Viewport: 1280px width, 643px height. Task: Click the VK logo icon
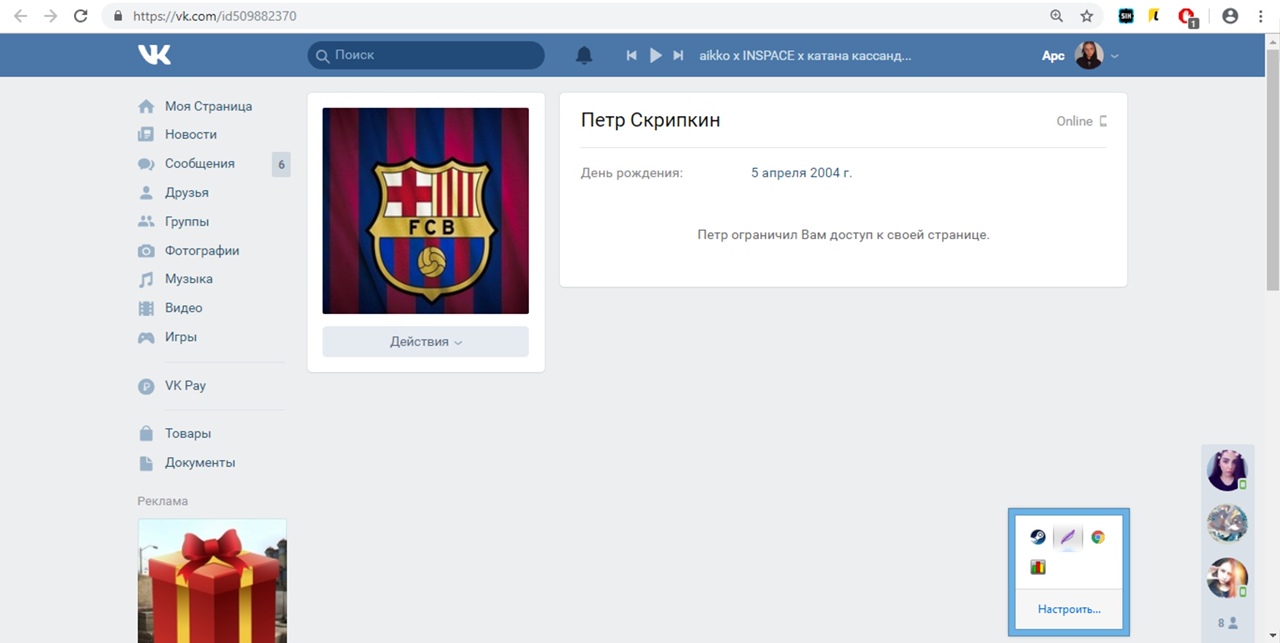click(x=154, y=55)
